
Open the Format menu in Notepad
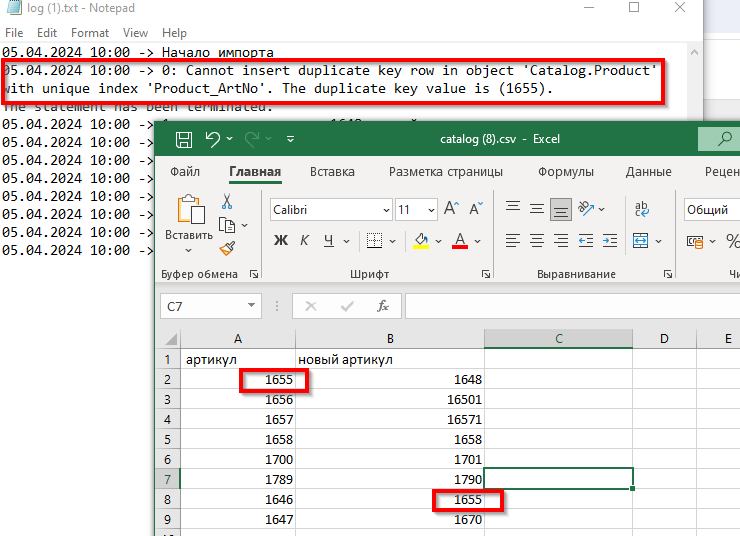click(90, 33)
